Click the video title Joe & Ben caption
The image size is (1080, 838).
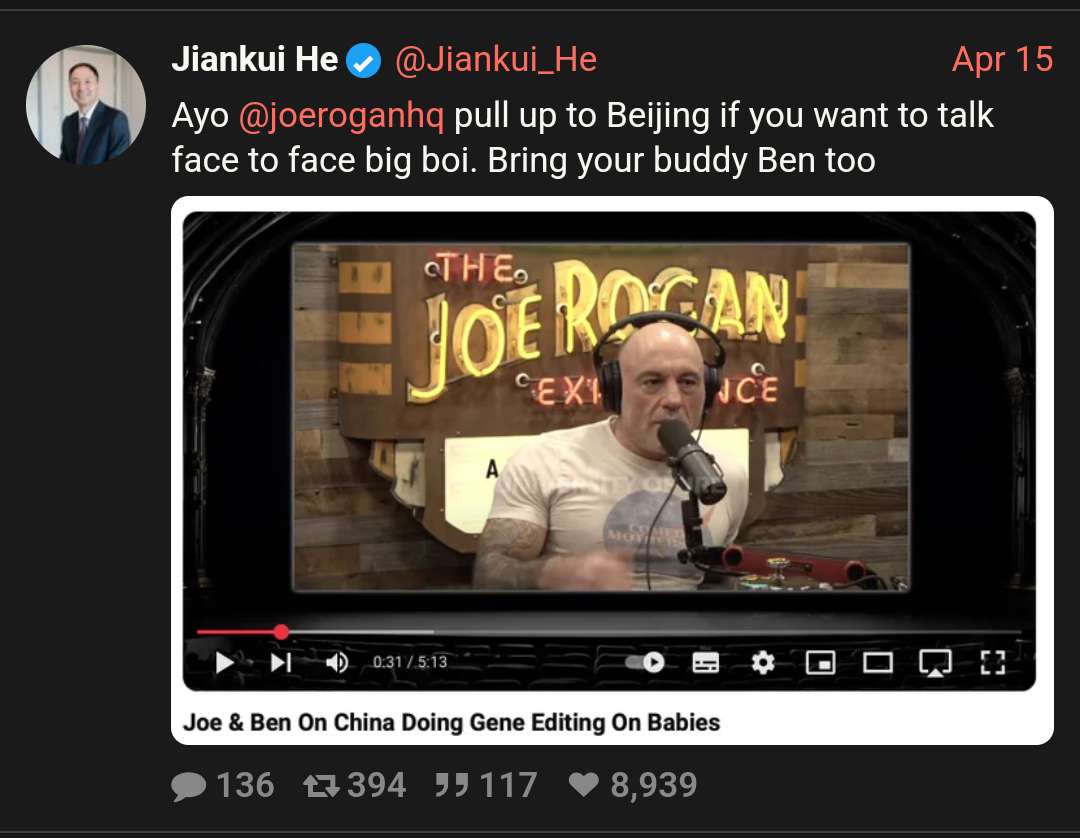click(452, 722)
